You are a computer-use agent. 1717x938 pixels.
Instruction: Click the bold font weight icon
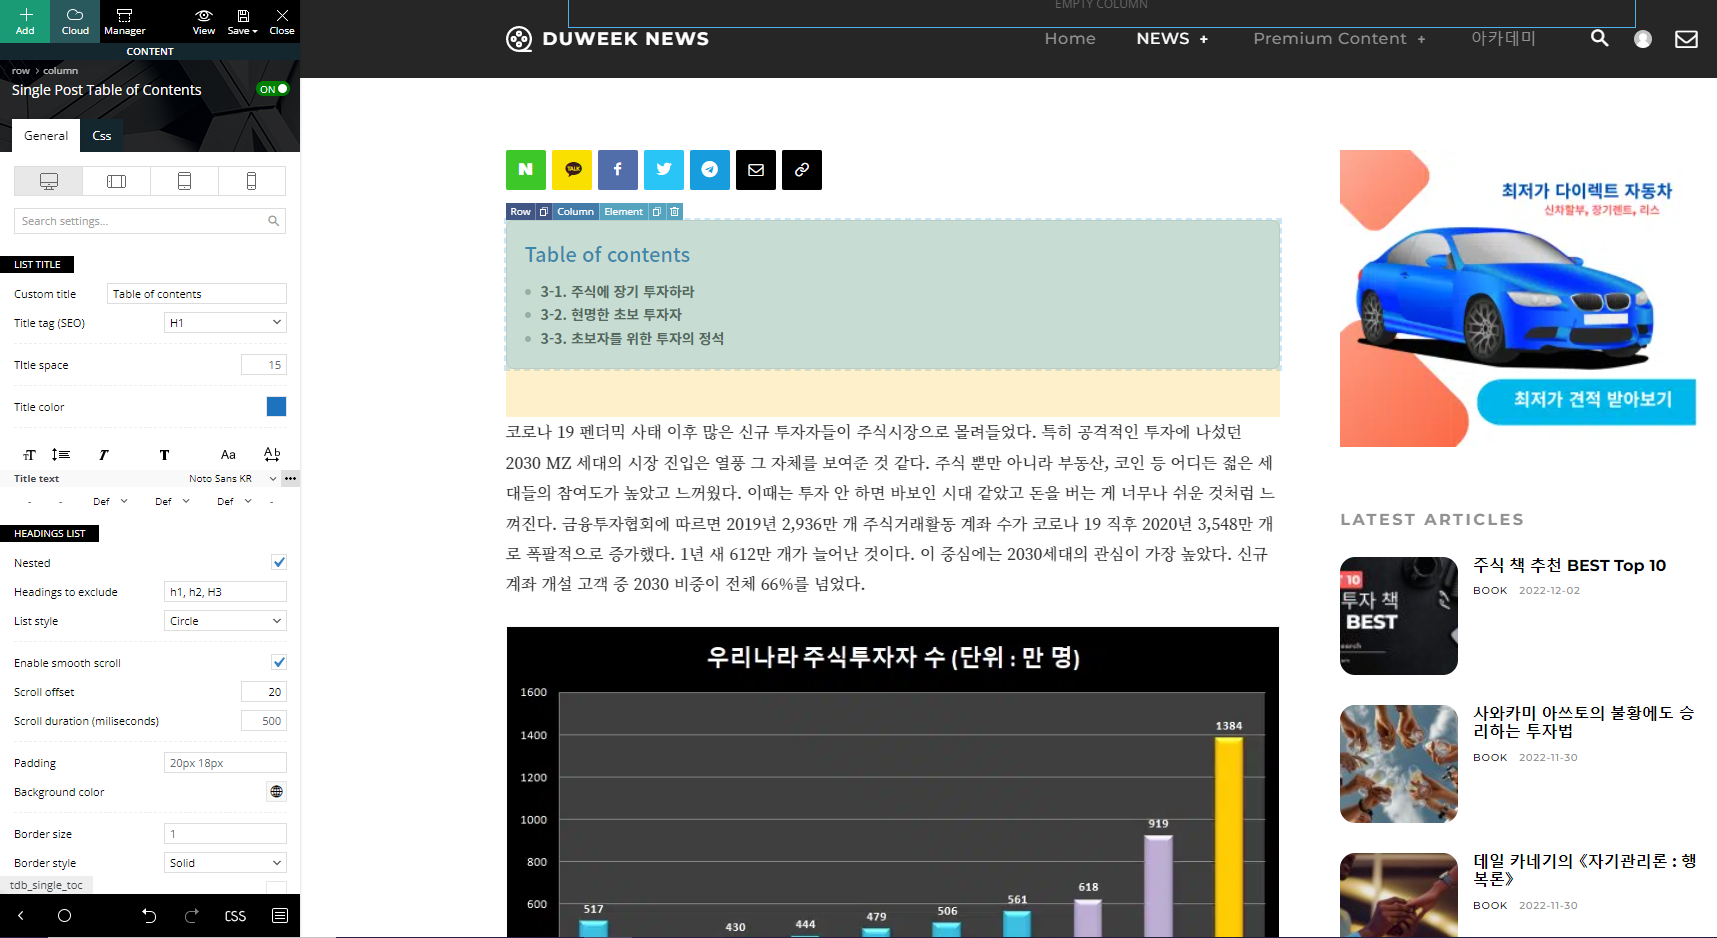164,454
